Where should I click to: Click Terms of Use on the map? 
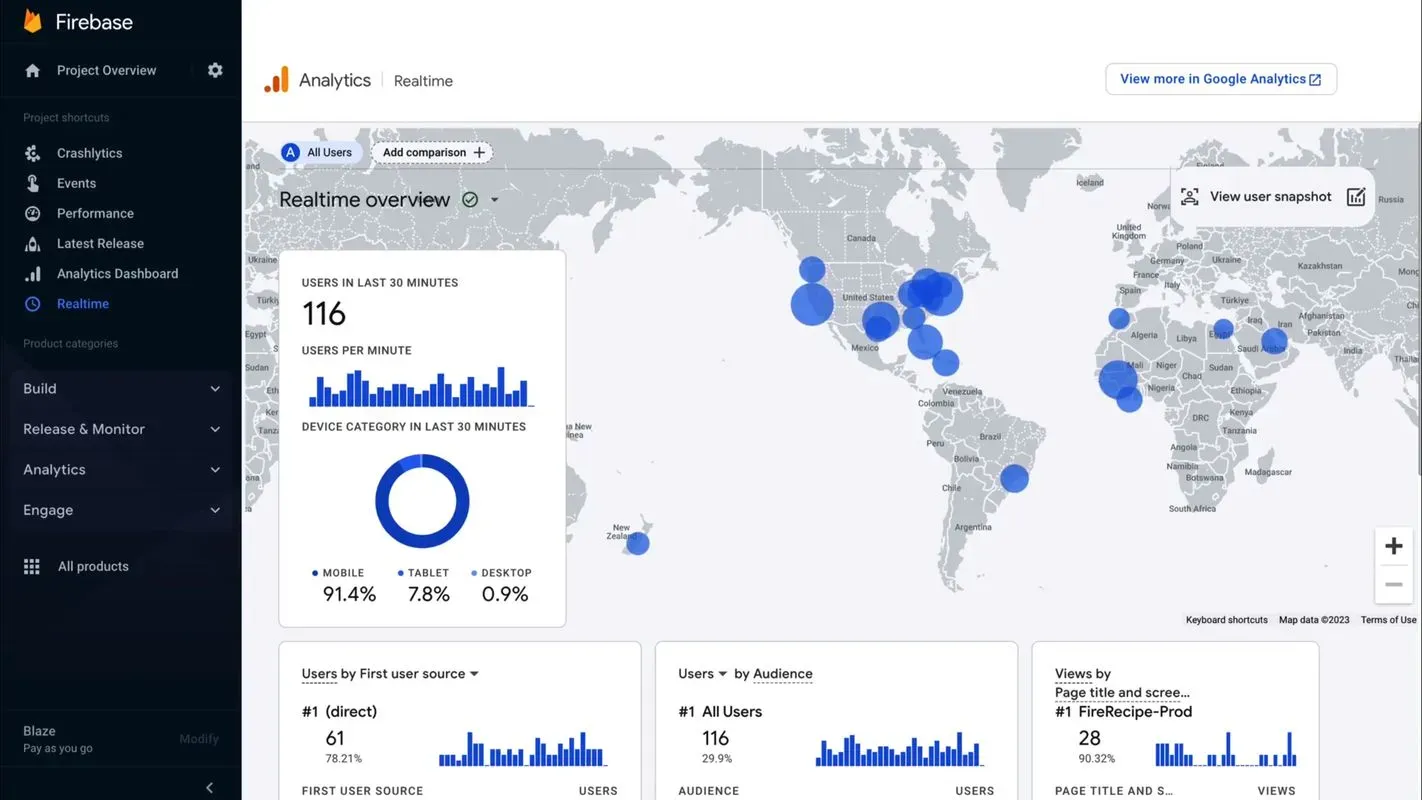1388,620
